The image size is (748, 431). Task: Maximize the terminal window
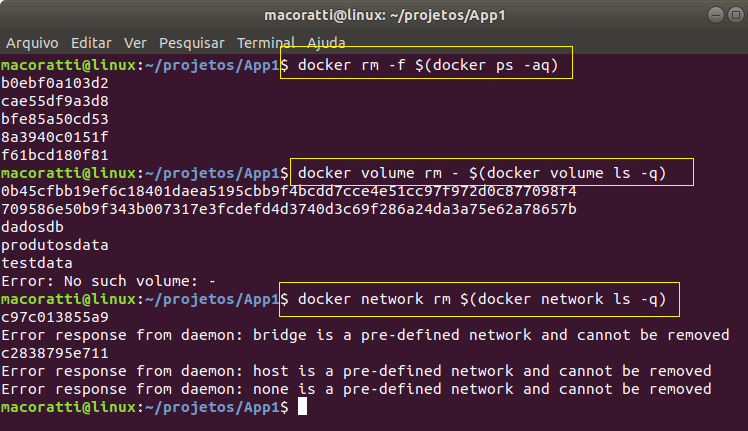click(736, 15)
